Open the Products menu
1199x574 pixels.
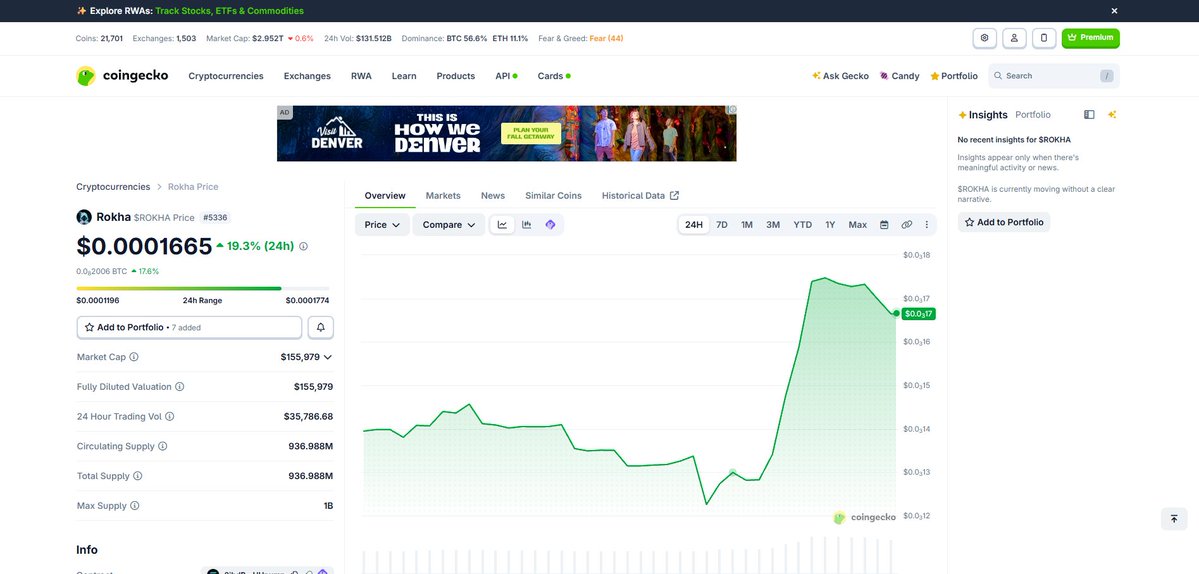click(456, 76)
